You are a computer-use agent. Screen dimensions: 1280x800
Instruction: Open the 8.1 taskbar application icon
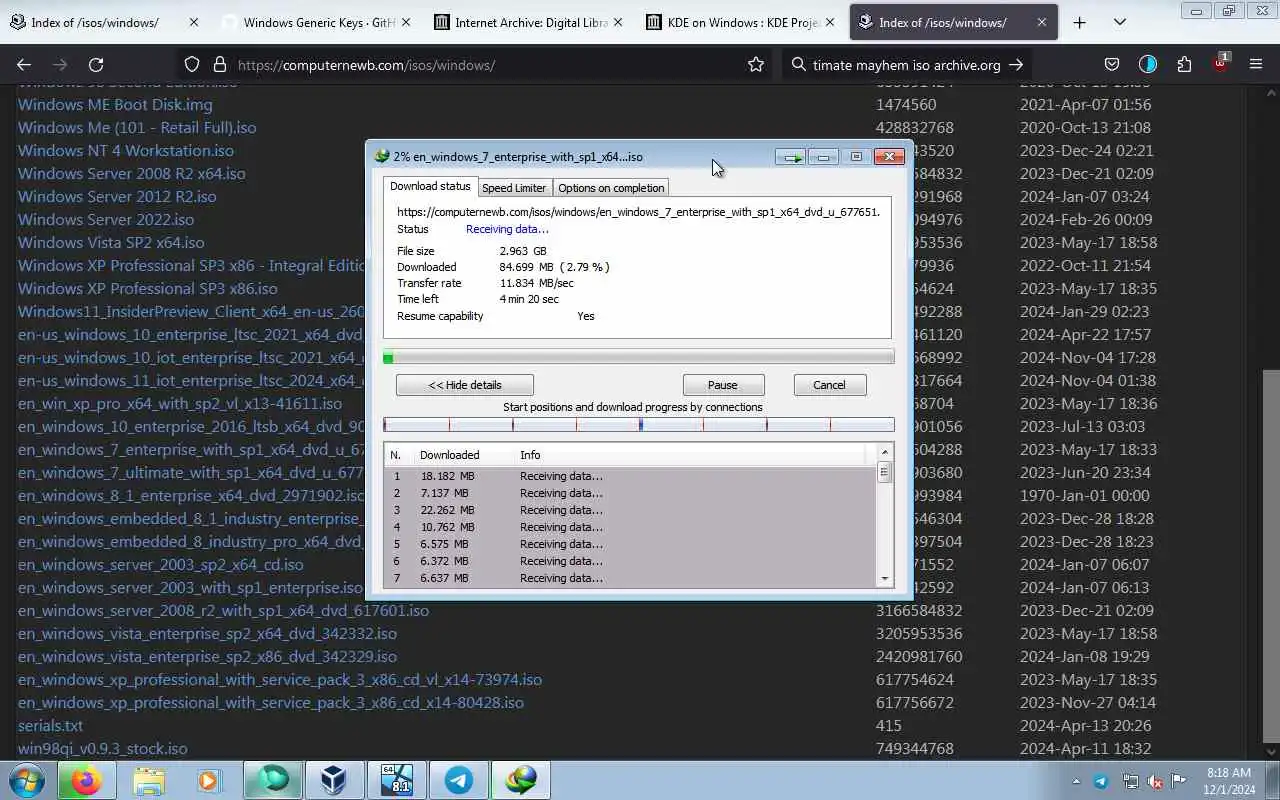tap(397, 780)
